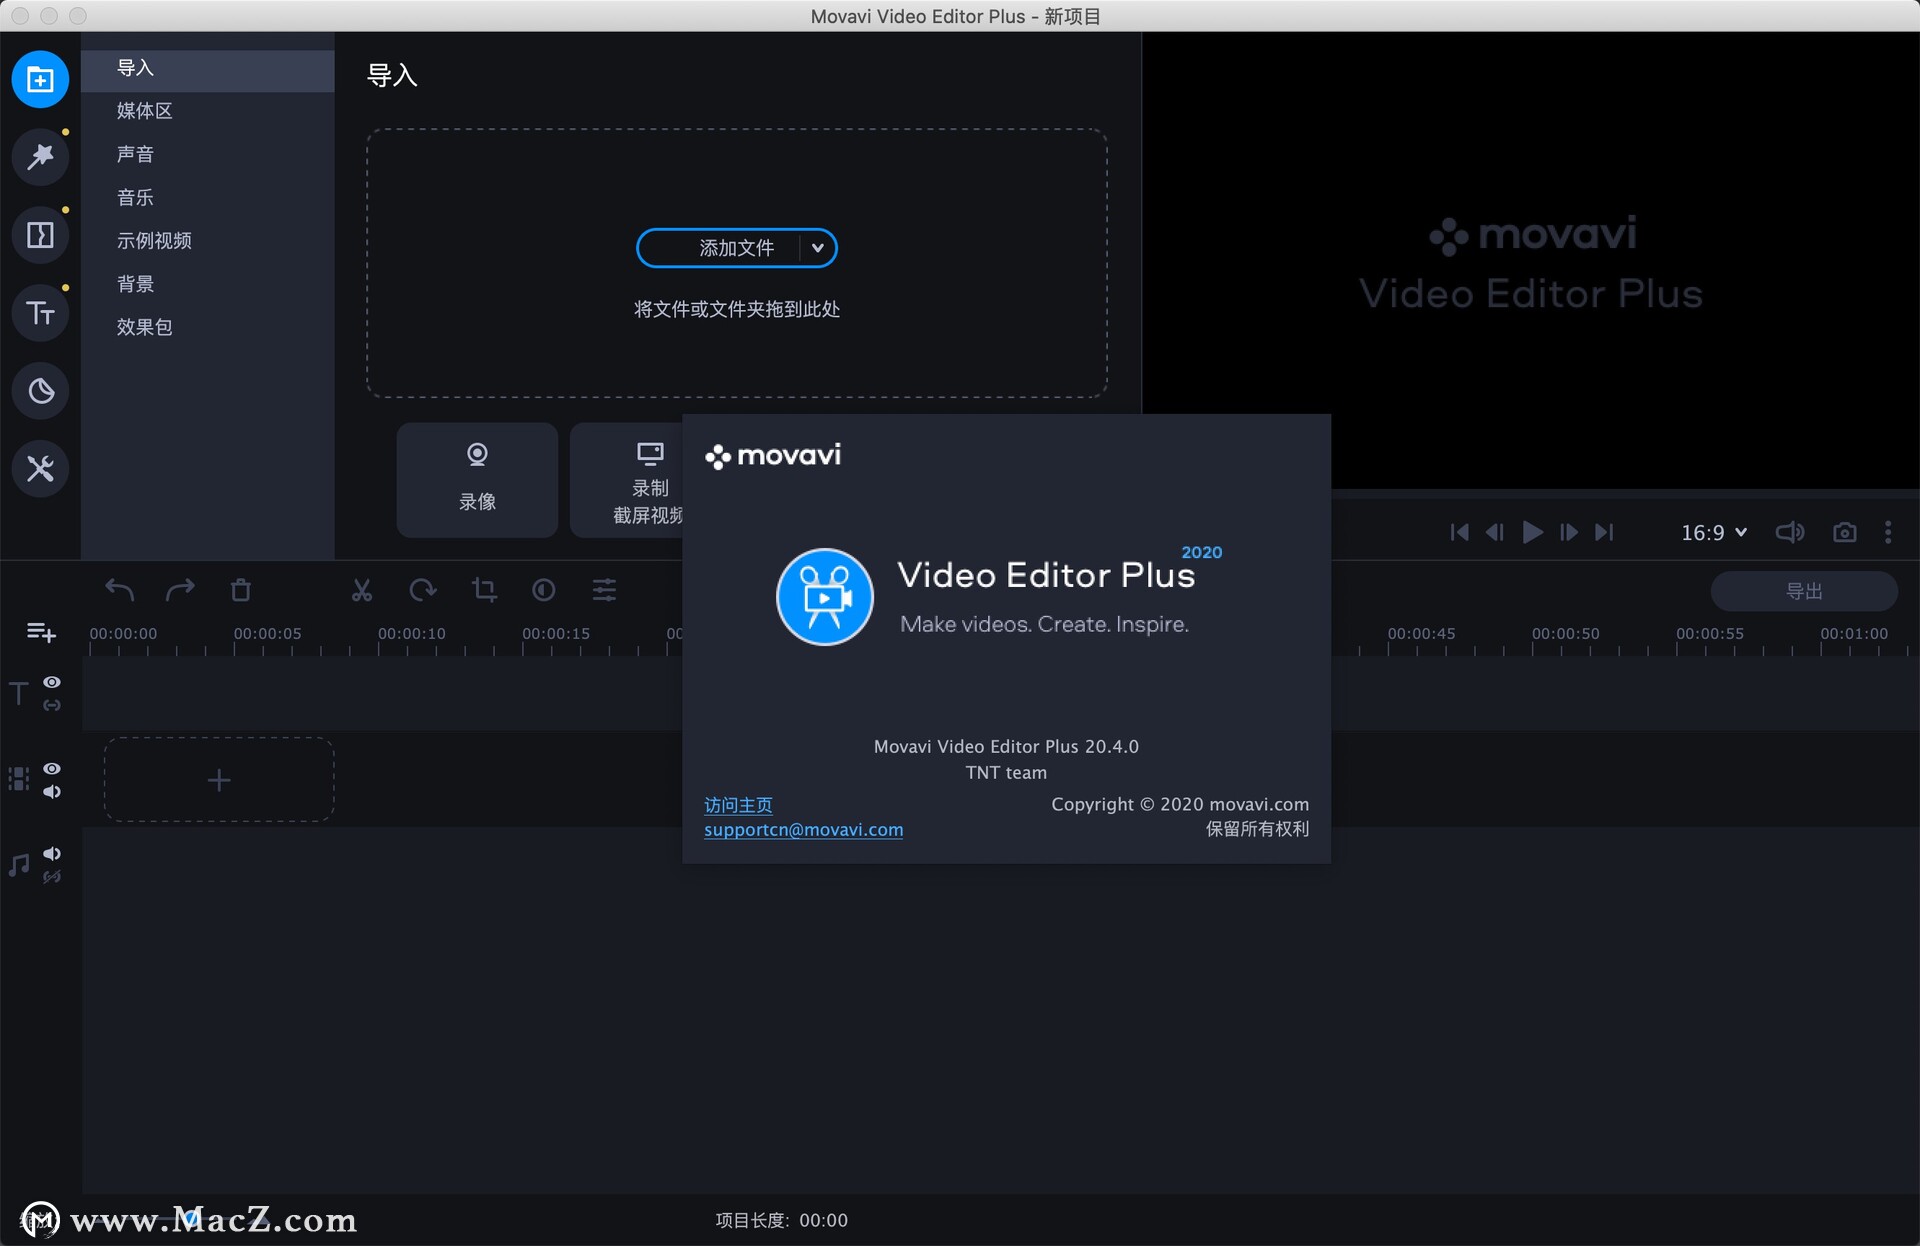The height and width of the screenshot is (1246, 1920).
Task: Skip to the start of the clip
Action: (1459, 532)
